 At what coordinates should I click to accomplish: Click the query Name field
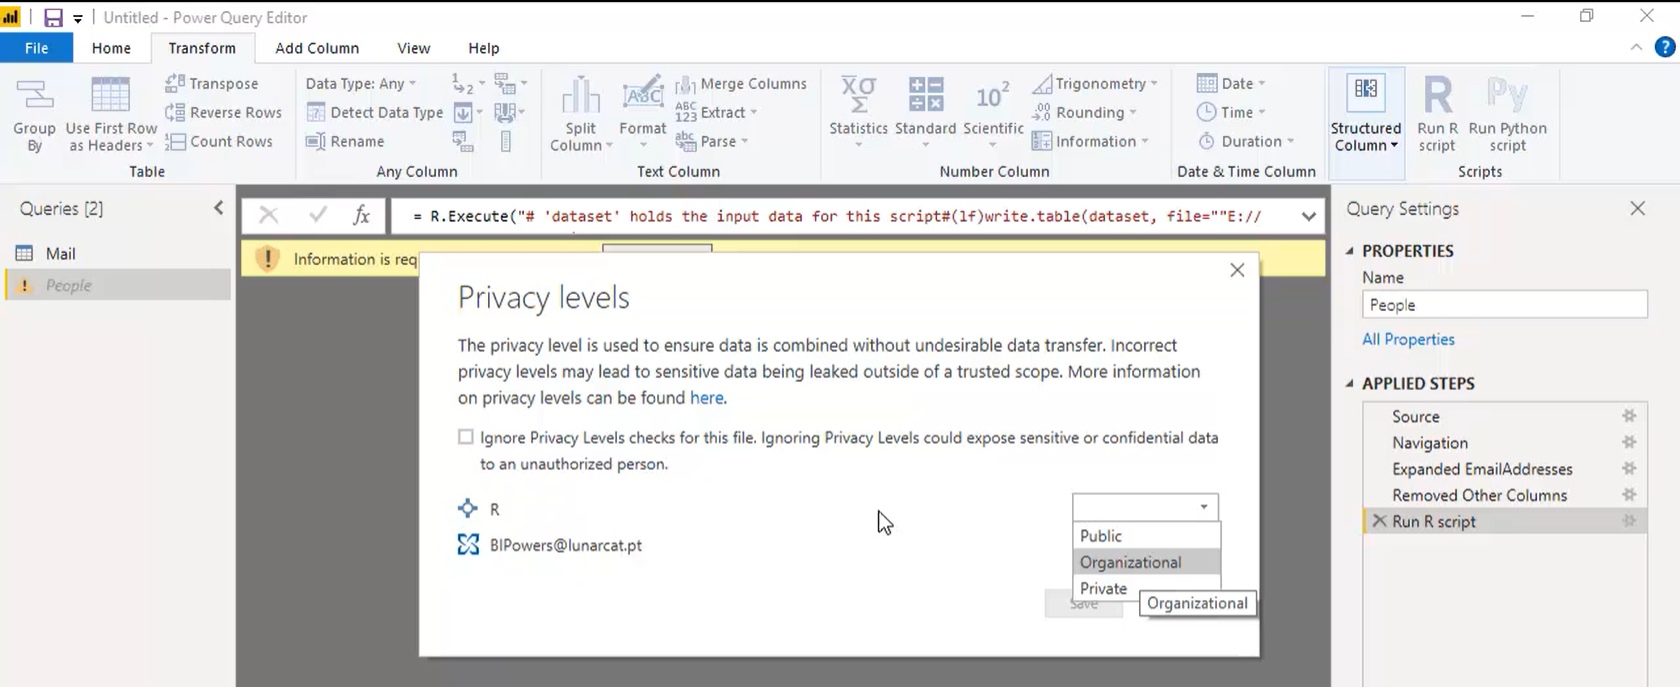tap(1504, 305)
